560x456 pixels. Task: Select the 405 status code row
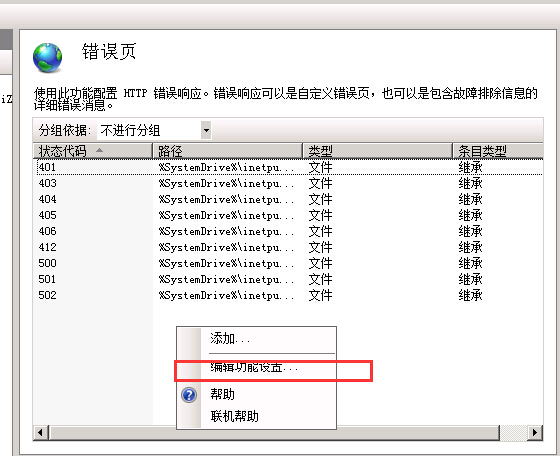point(289,215)
